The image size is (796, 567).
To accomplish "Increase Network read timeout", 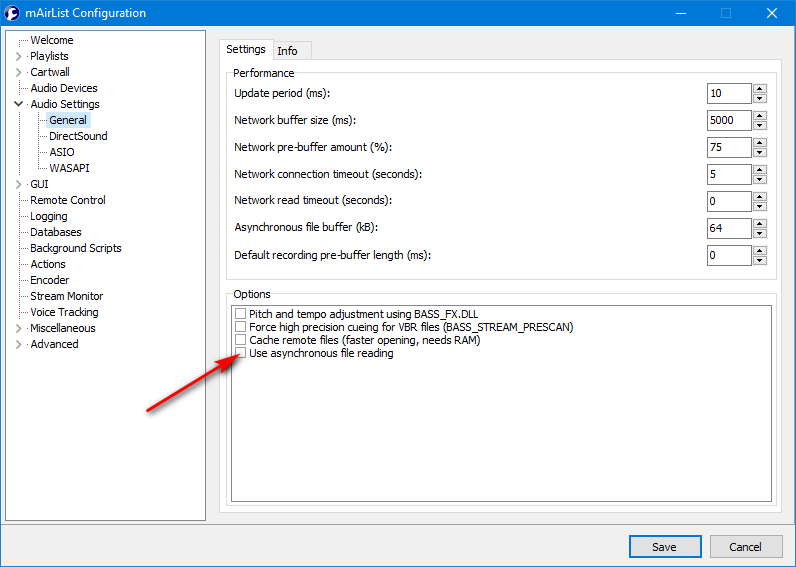I will coord(760,196).
